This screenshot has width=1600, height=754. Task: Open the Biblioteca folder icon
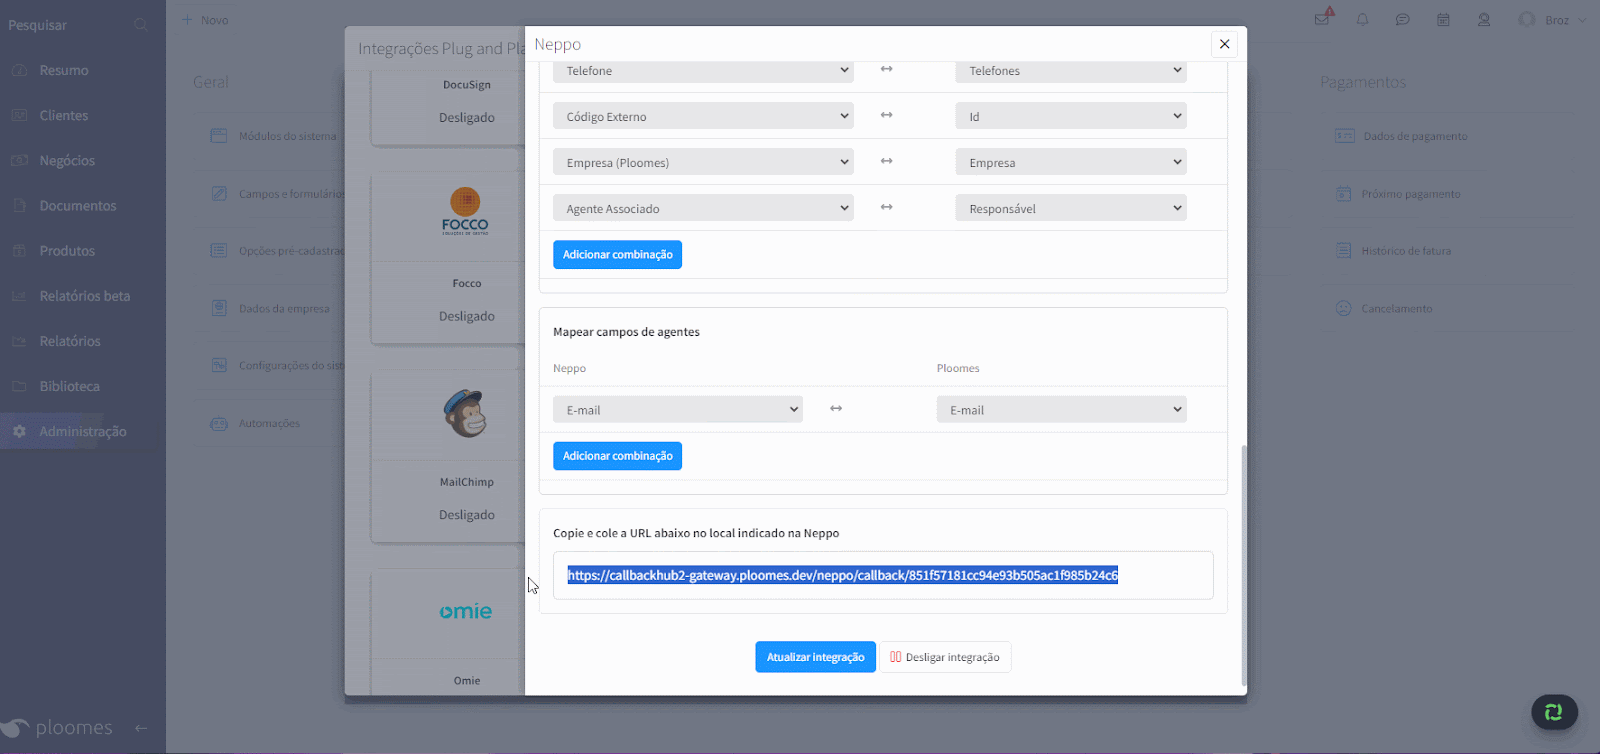pyautogui.click(x=19, y=386)
